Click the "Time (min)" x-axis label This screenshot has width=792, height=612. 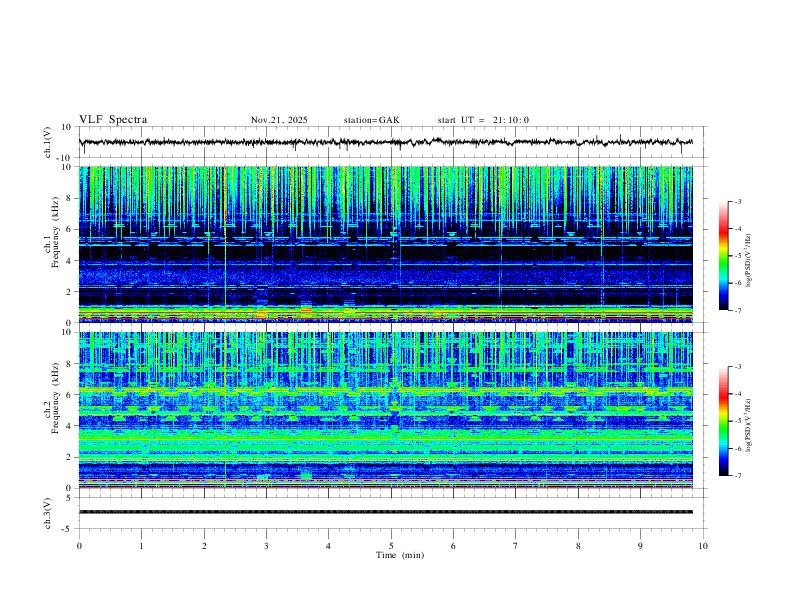[x=400, y=555]
